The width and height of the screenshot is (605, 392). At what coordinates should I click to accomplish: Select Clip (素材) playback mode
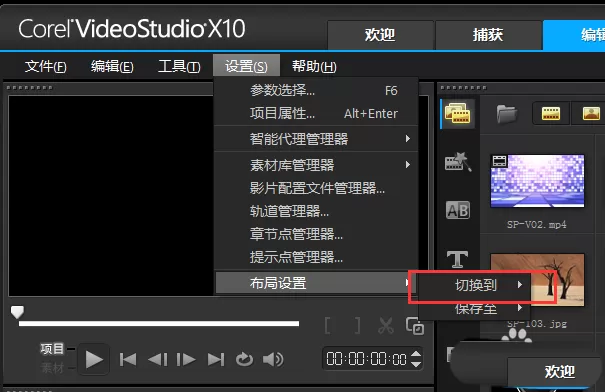tap(52, 368)
